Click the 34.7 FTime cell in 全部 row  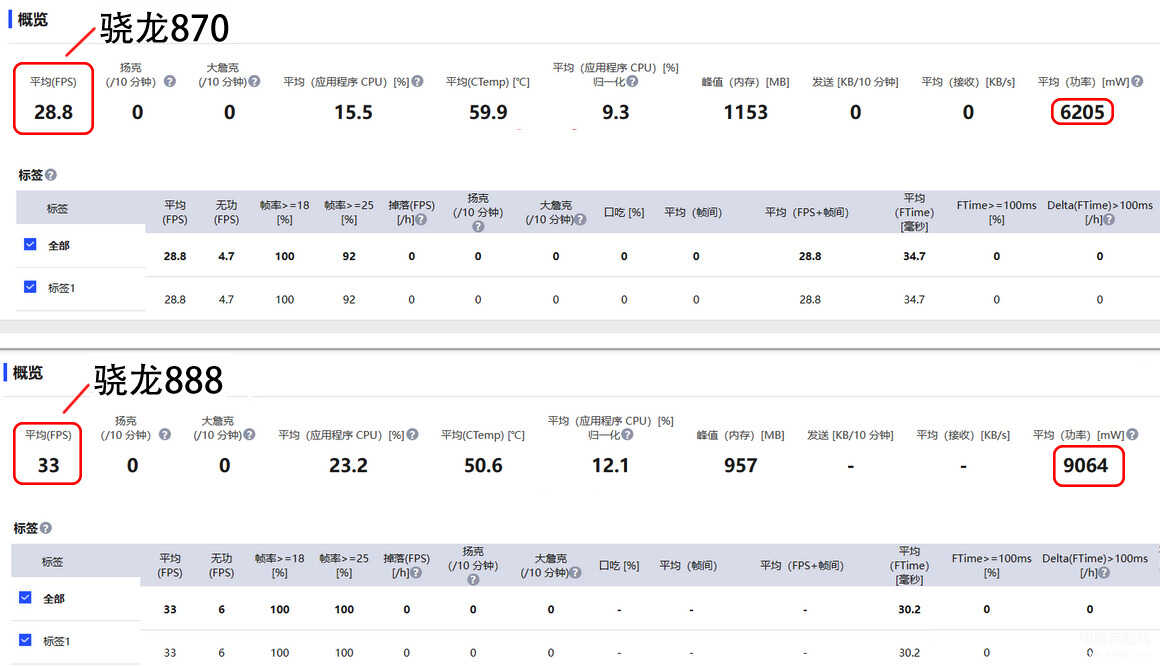pos(914,256)
